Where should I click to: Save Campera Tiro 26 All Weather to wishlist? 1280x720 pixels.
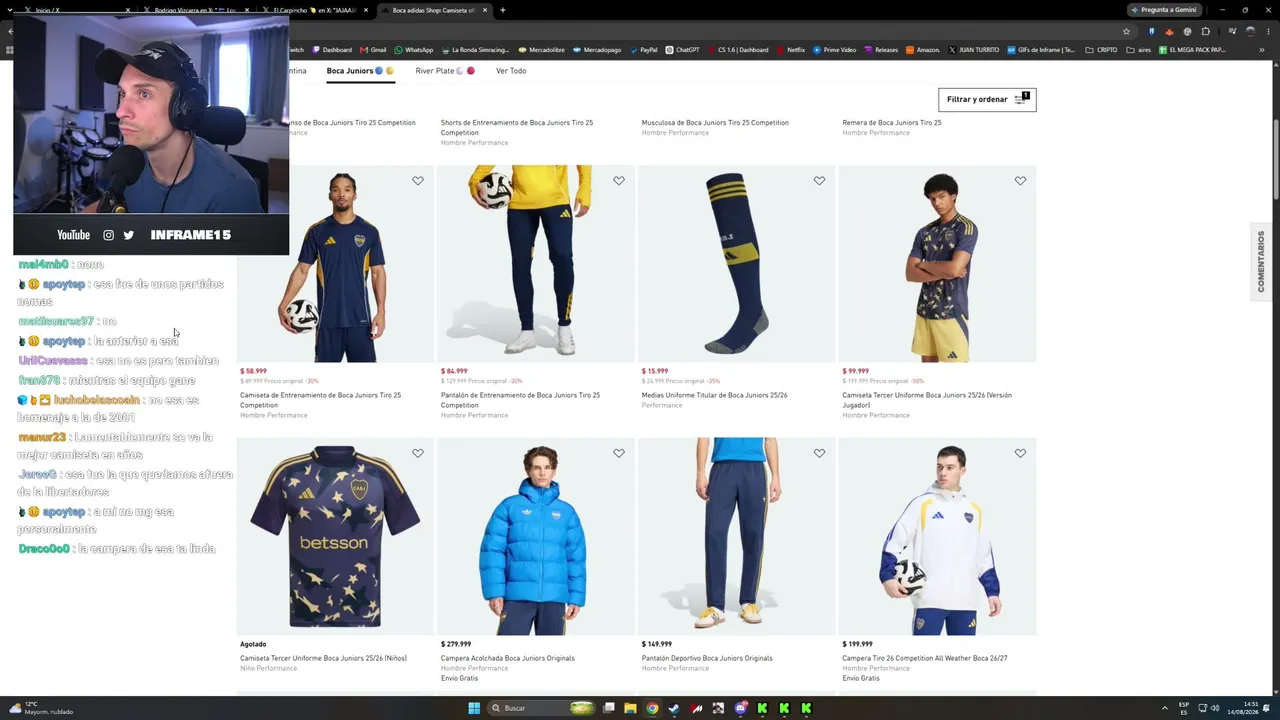click(x=1020, y=453)
